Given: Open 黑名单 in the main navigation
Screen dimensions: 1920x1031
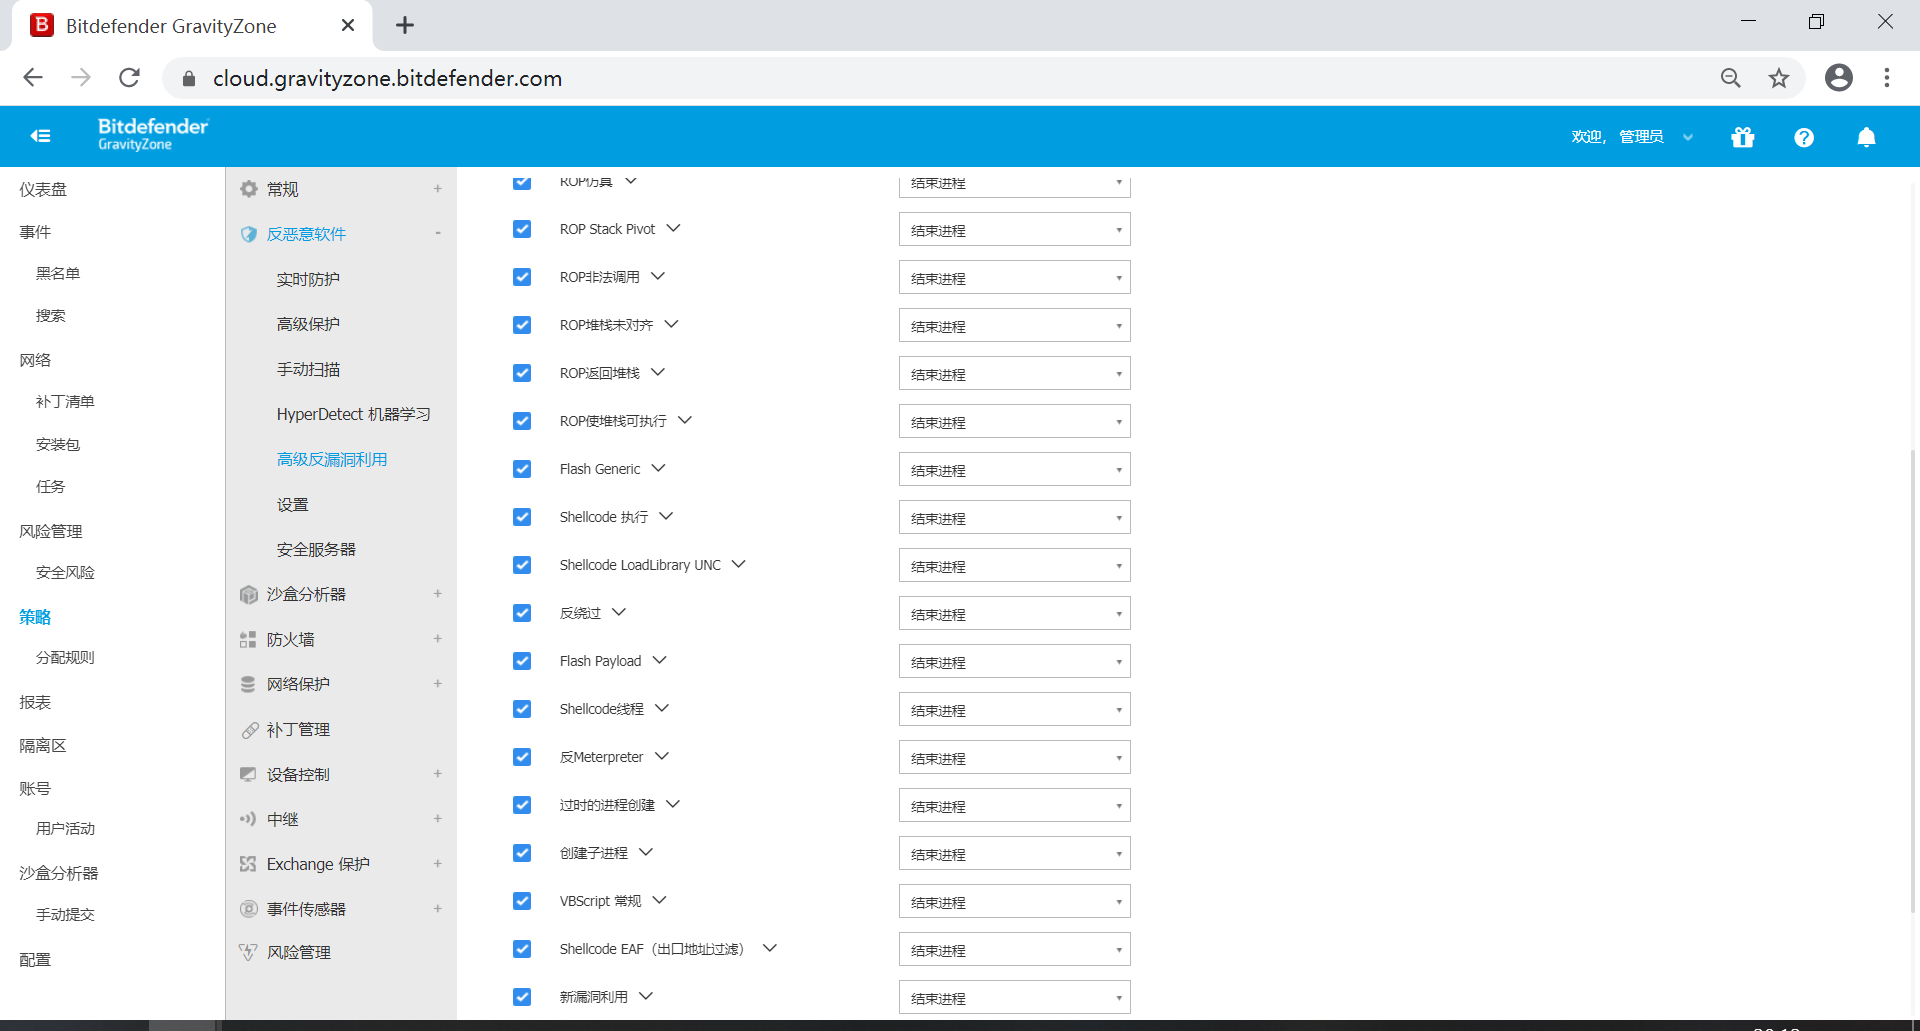Looking at the screenshot, I should (x=58, y=273).
